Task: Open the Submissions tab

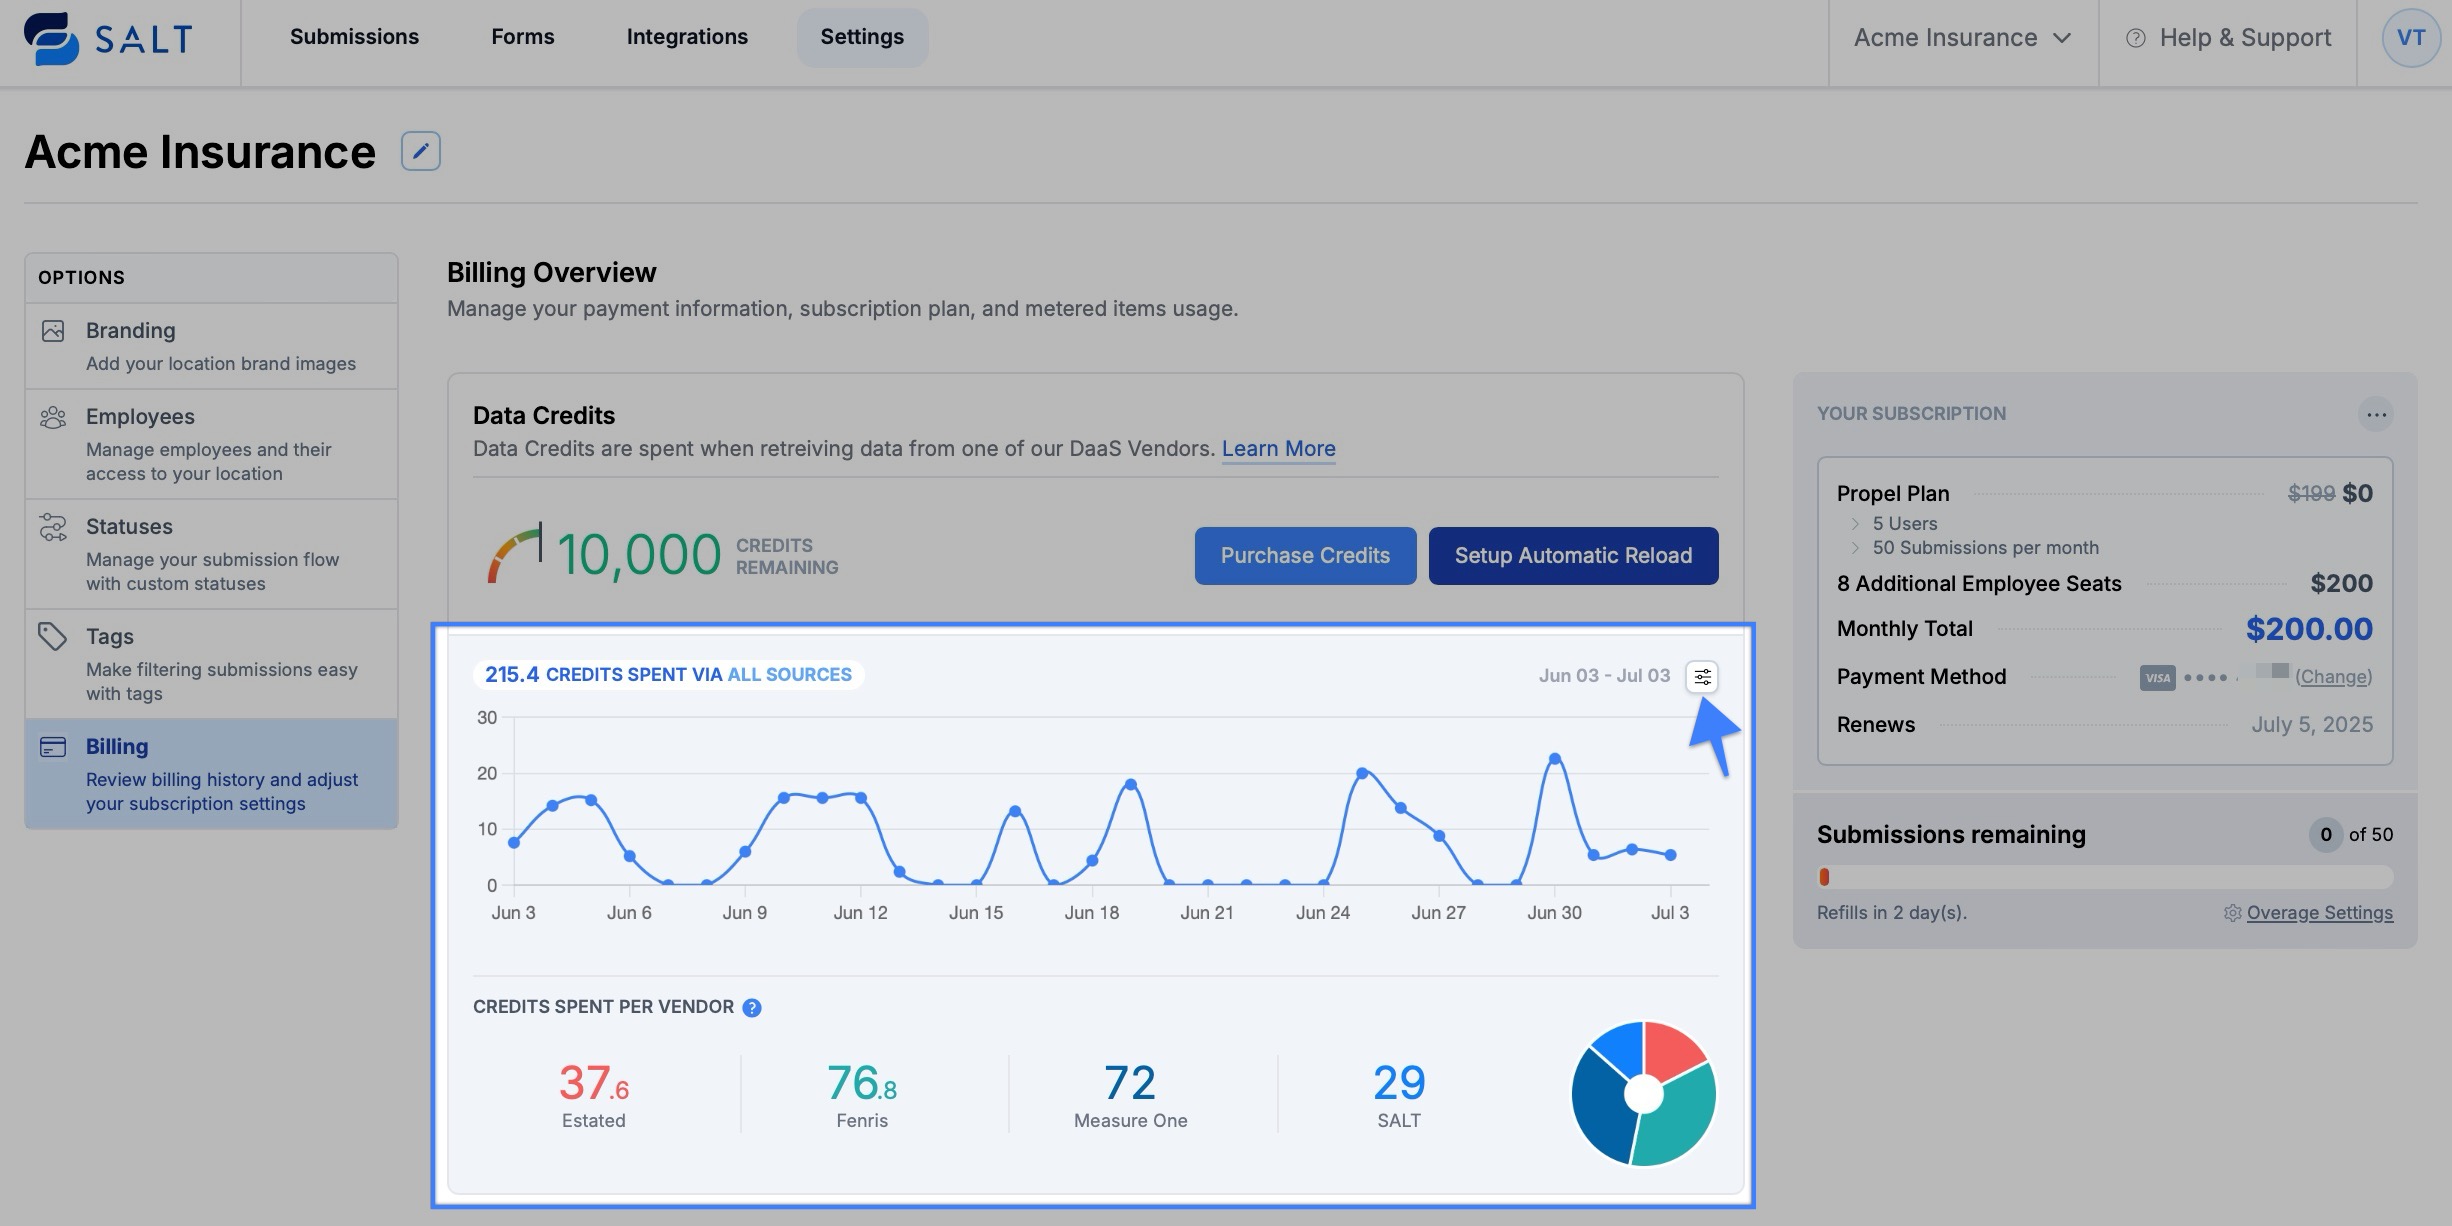Action: click(x=355, y=37)
